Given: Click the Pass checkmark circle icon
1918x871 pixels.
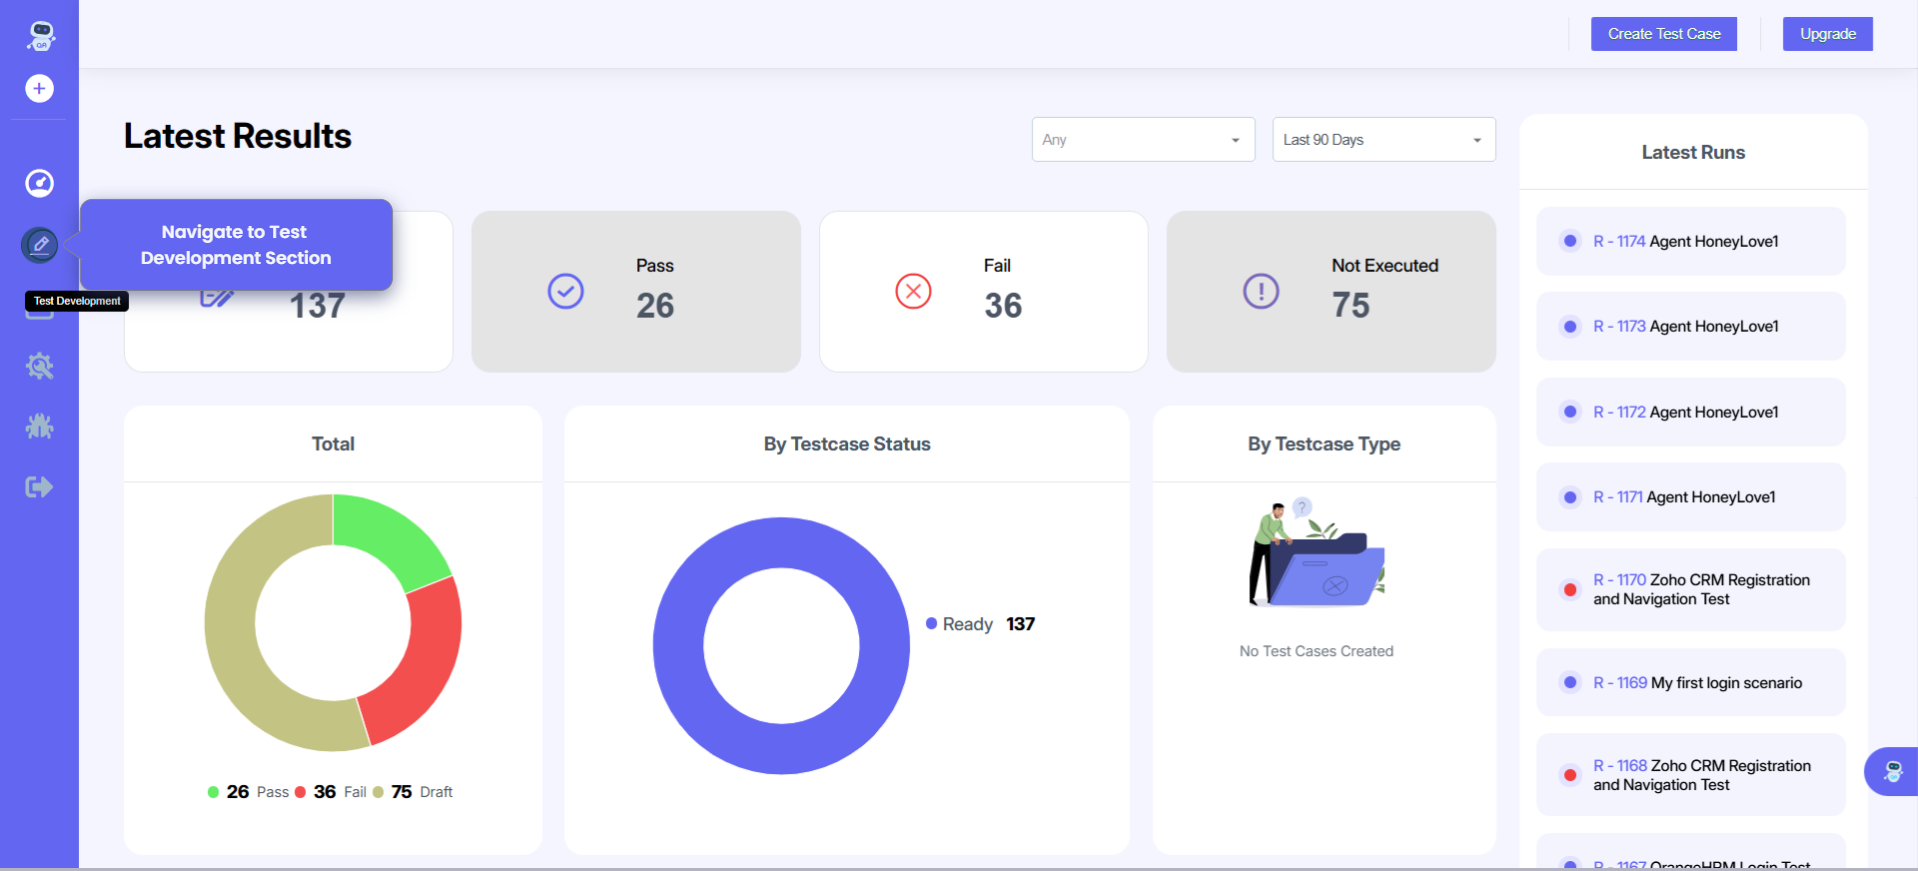Looking at the screenshot, I should (565, 291).
